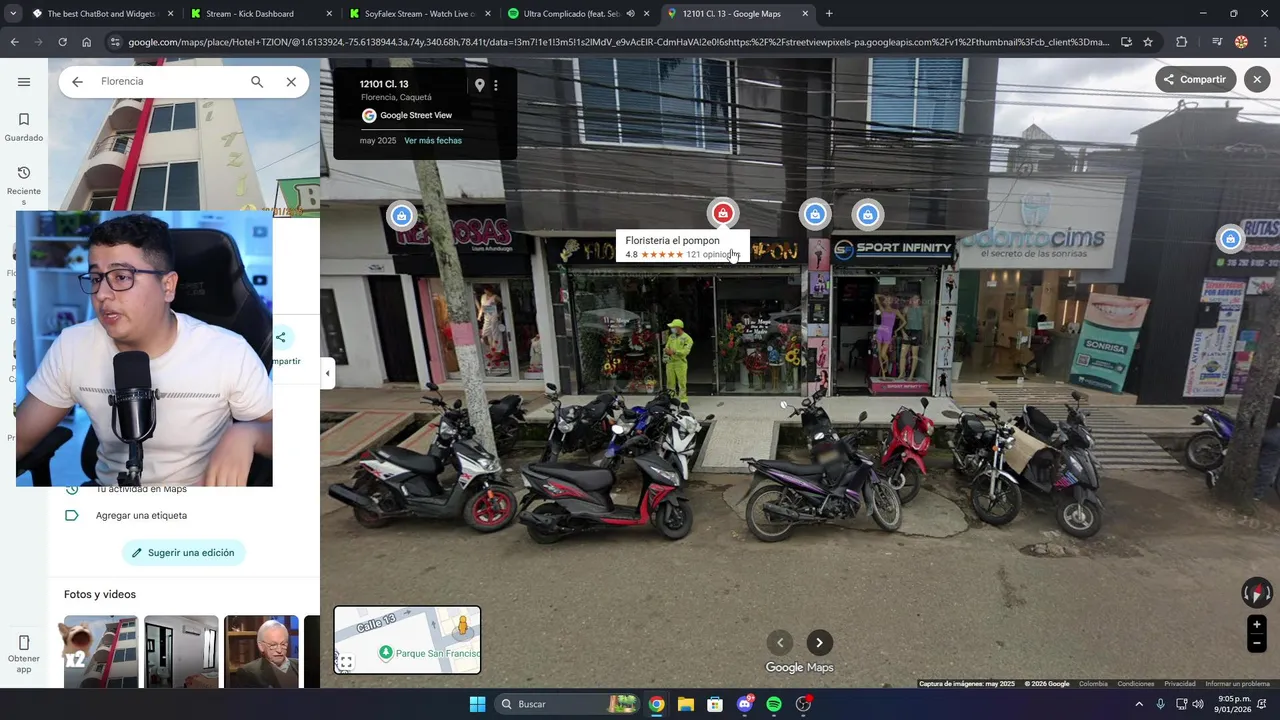1280x720 pixels.
Task: Click the location pin icon in Street View card
Action: click(479, 85)
